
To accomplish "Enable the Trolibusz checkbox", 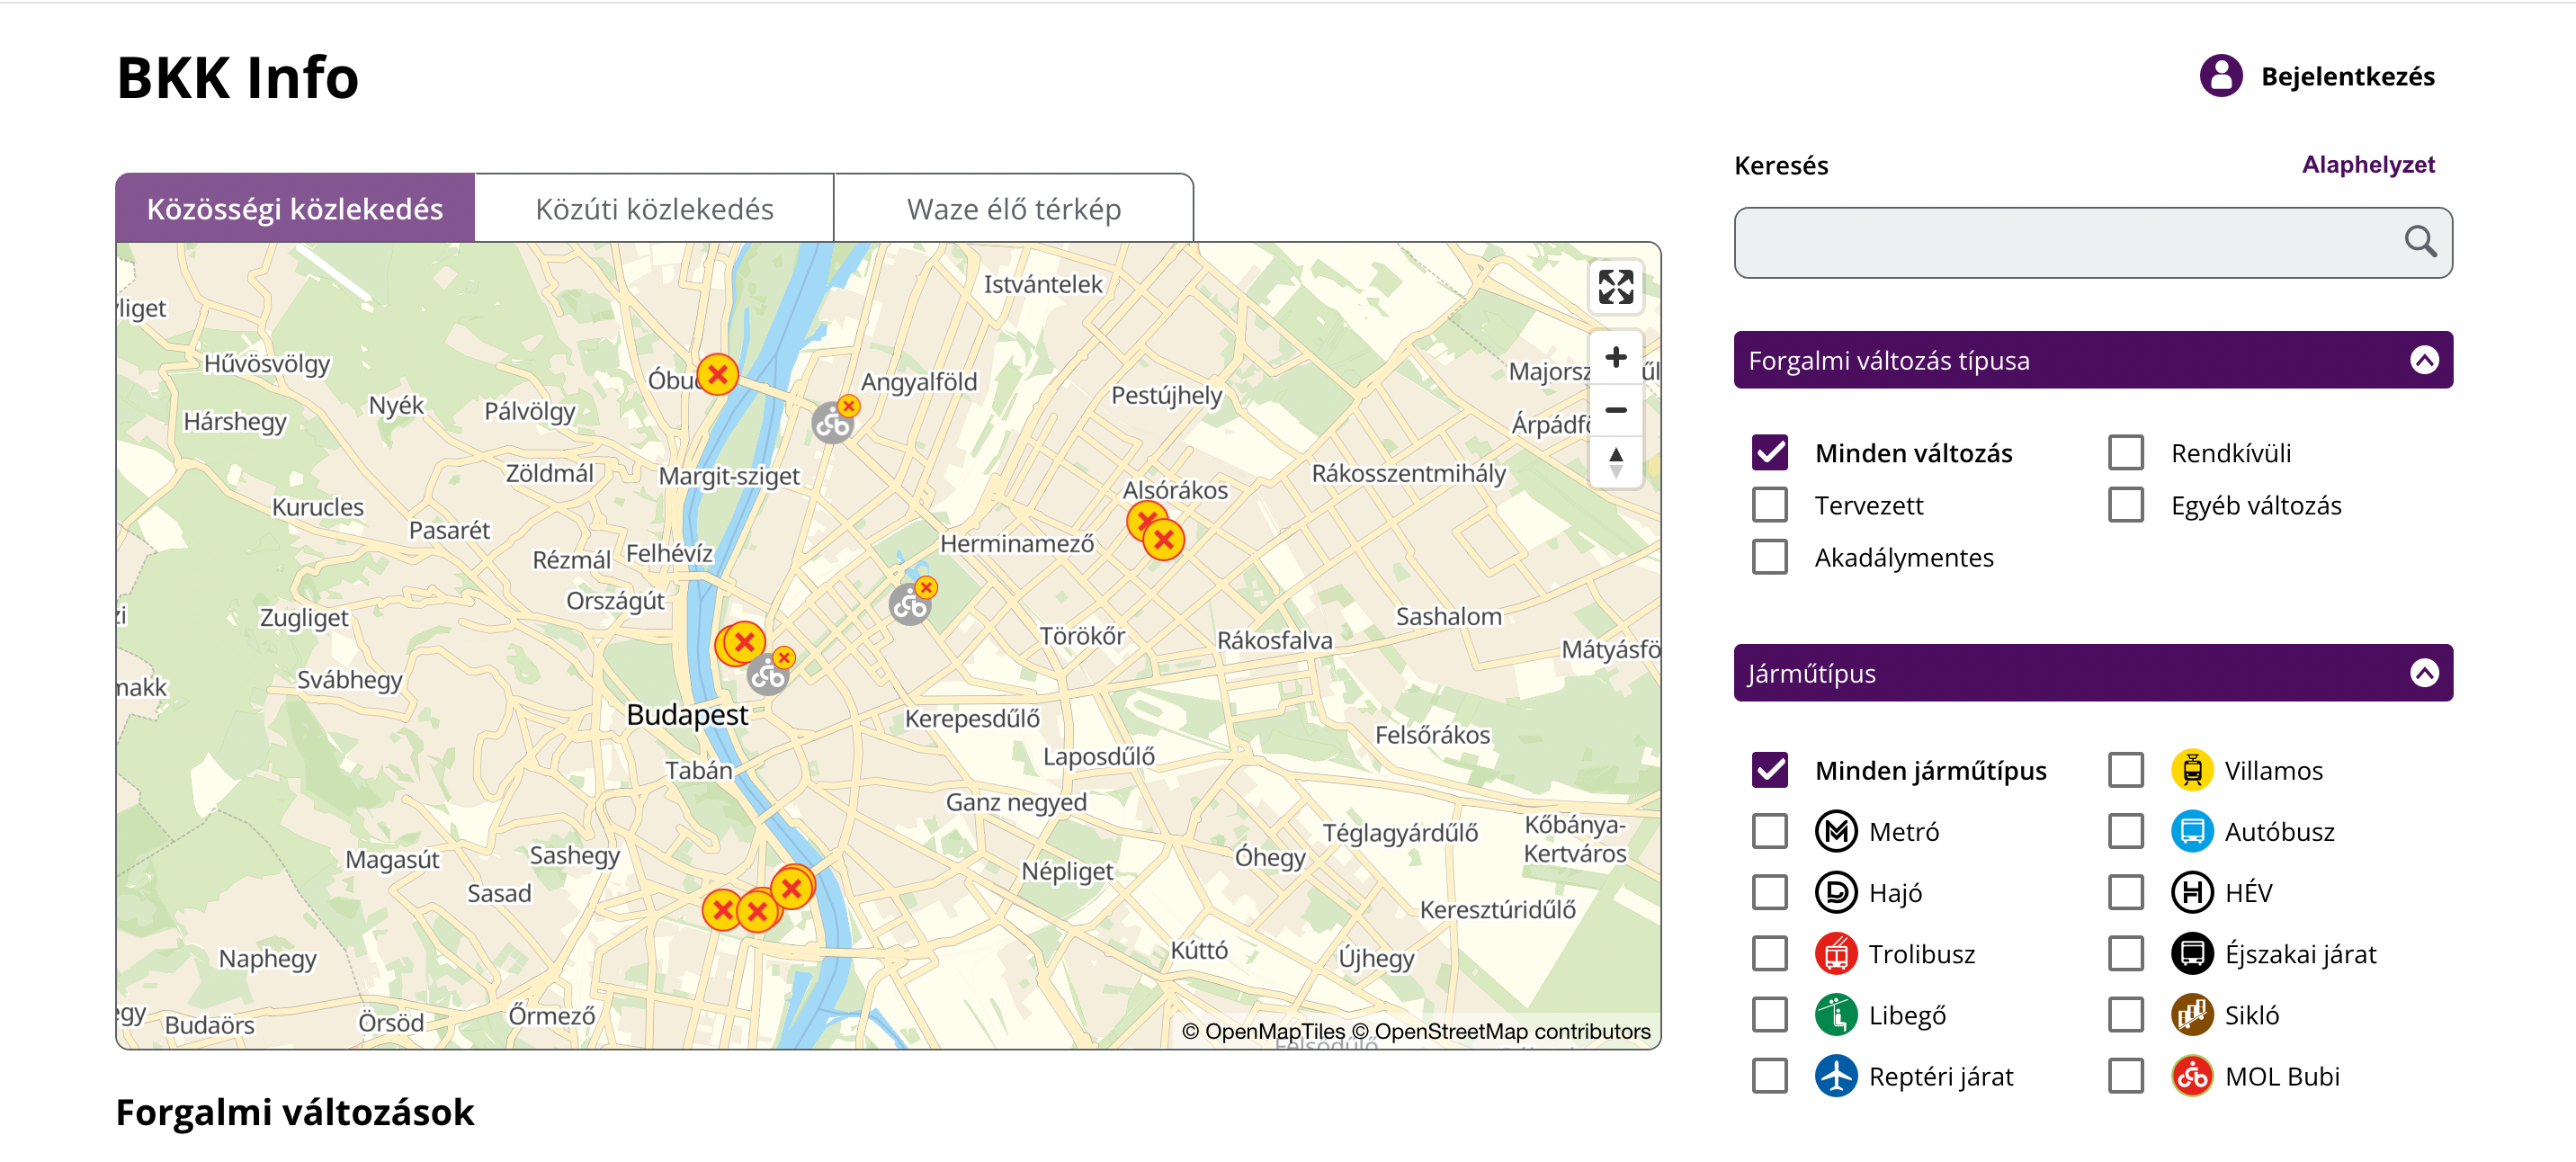I will coord(1769,954).
